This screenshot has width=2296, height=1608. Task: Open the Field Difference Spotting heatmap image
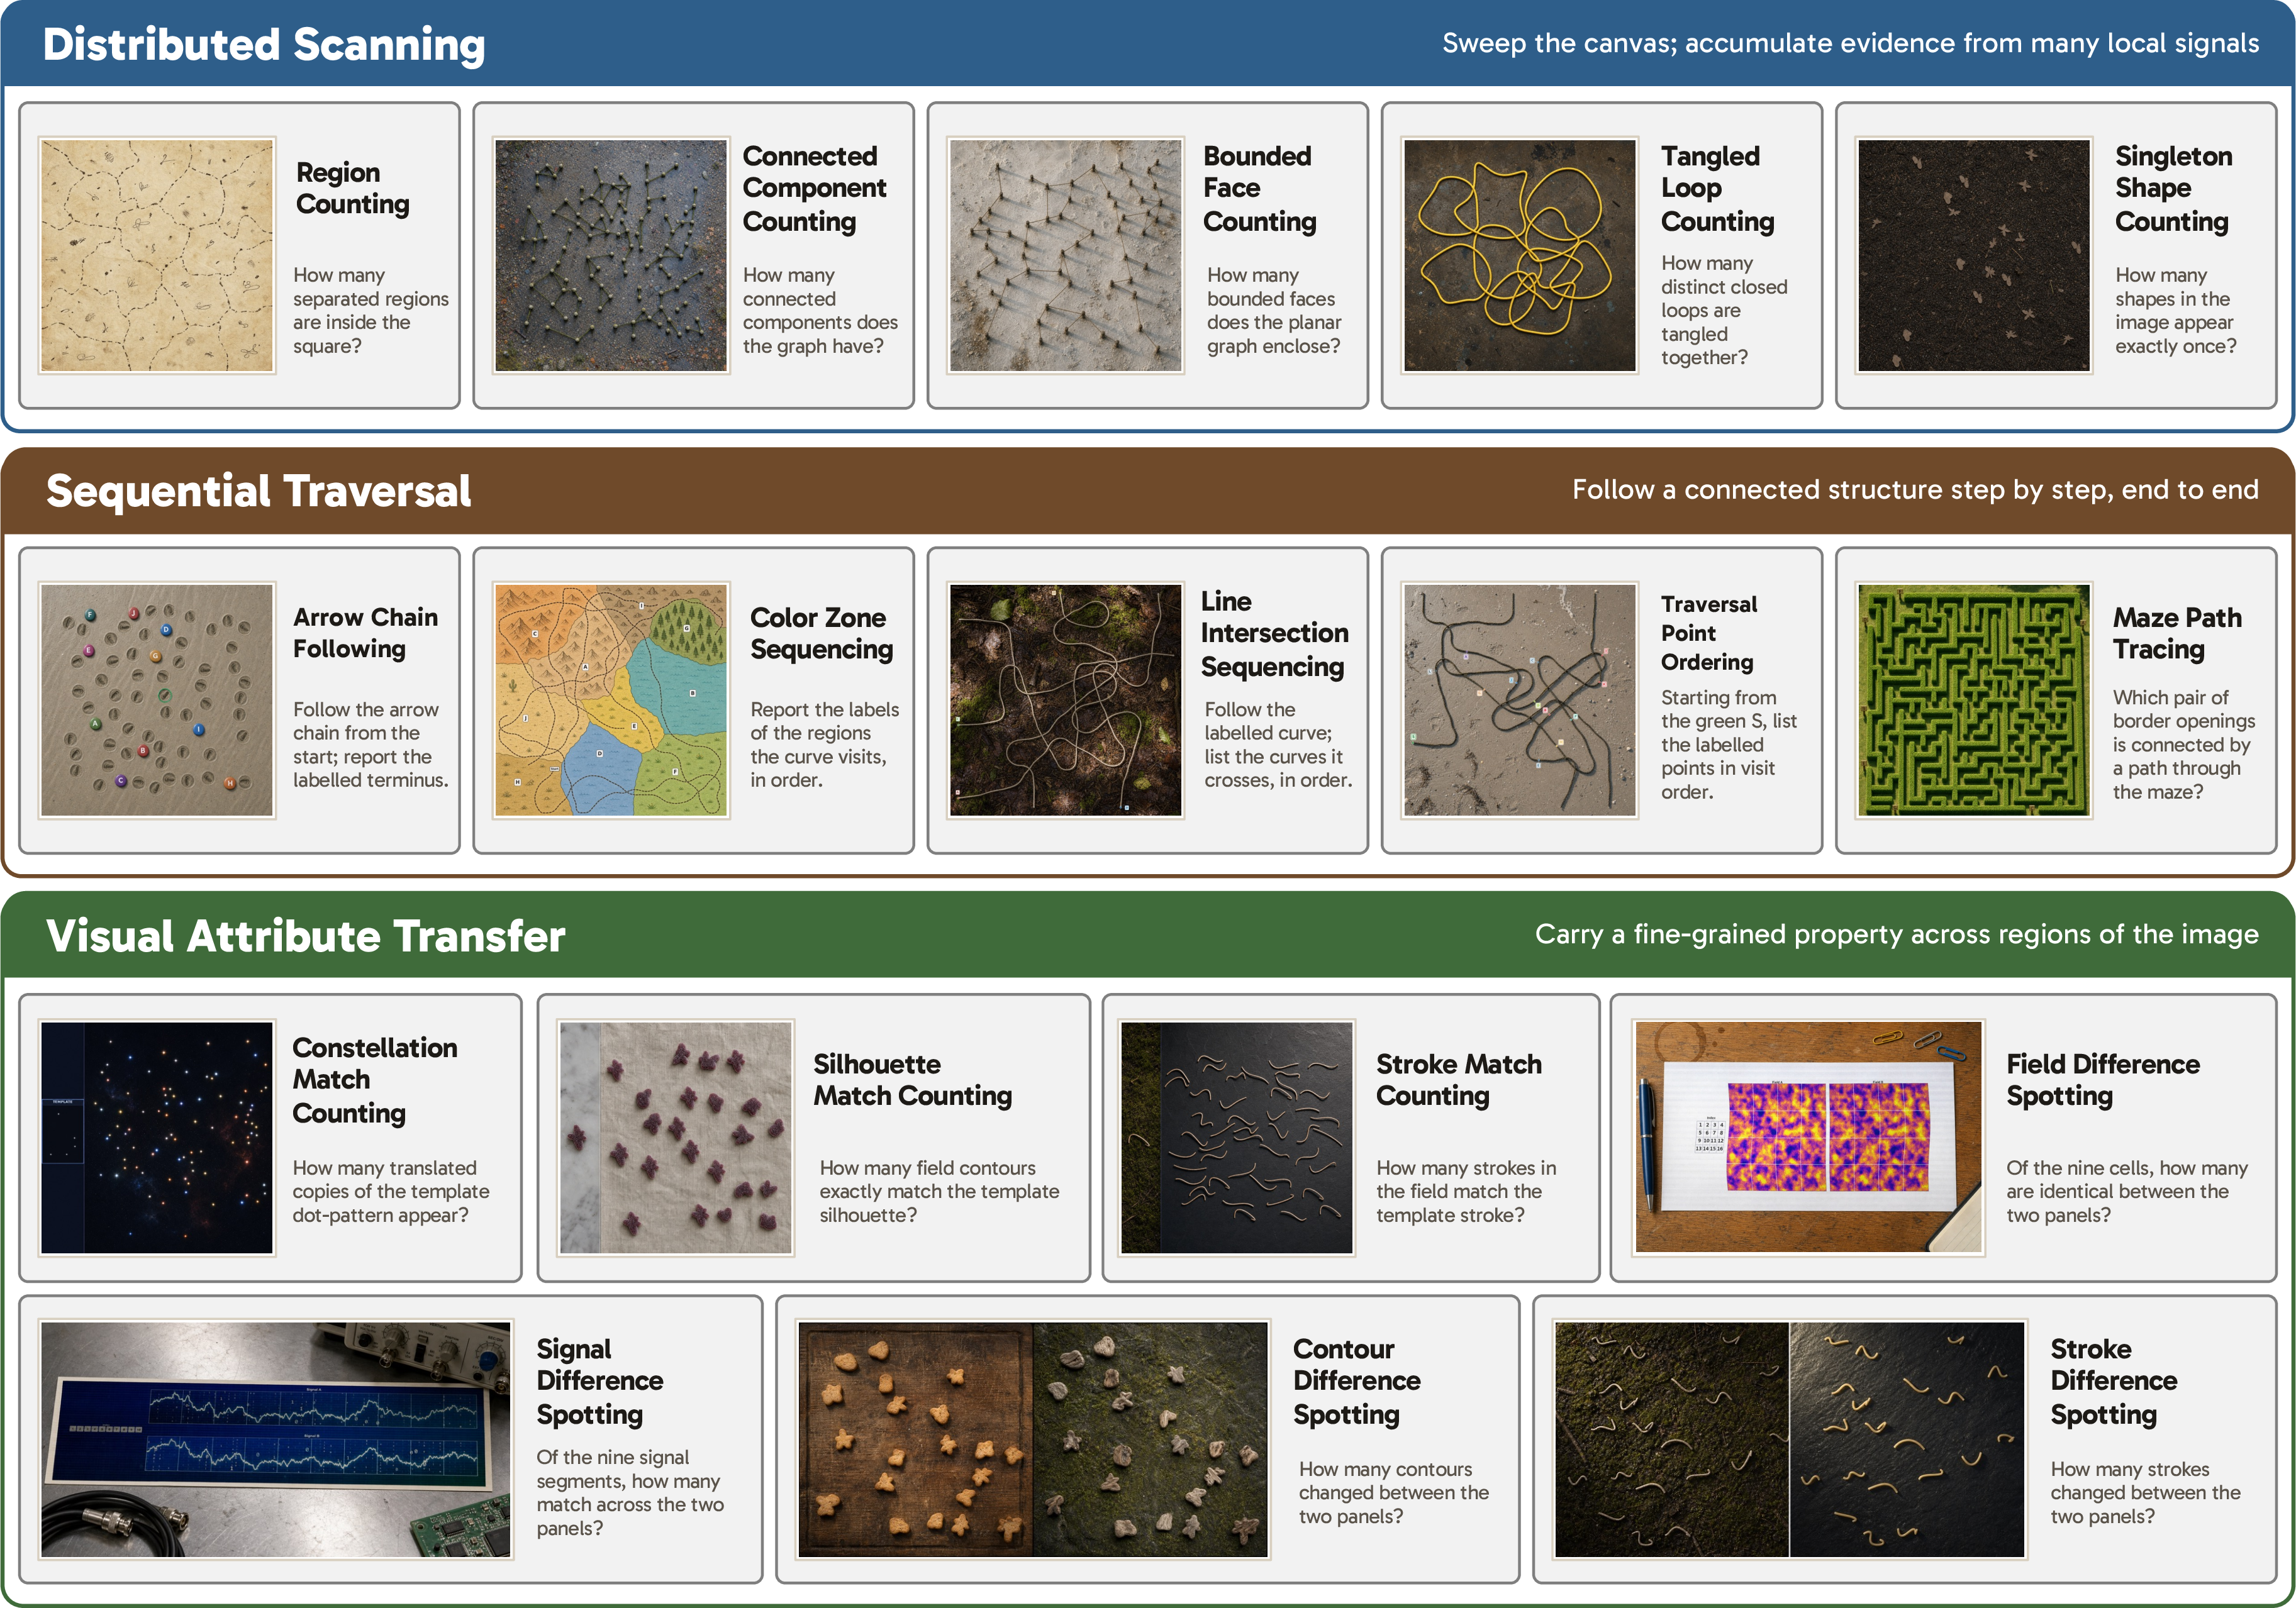(1808, 1137)
